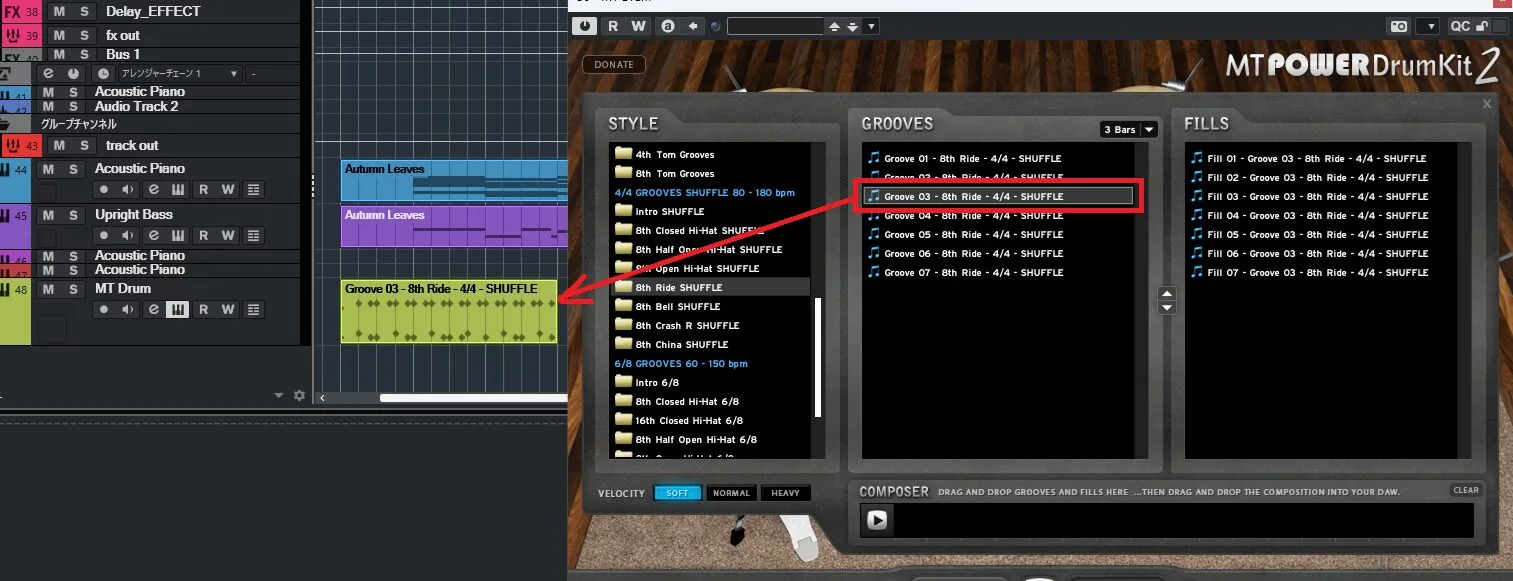Viewport: 1513px width, 581px height.
Task: Mute the Upright Bass track
Action: click(49, 215)
